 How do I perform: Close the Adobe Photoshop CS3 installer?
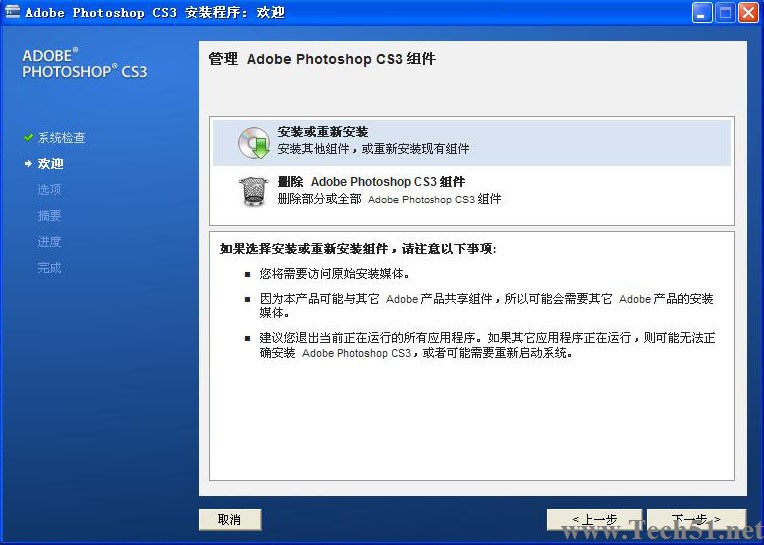click(748, 13)
